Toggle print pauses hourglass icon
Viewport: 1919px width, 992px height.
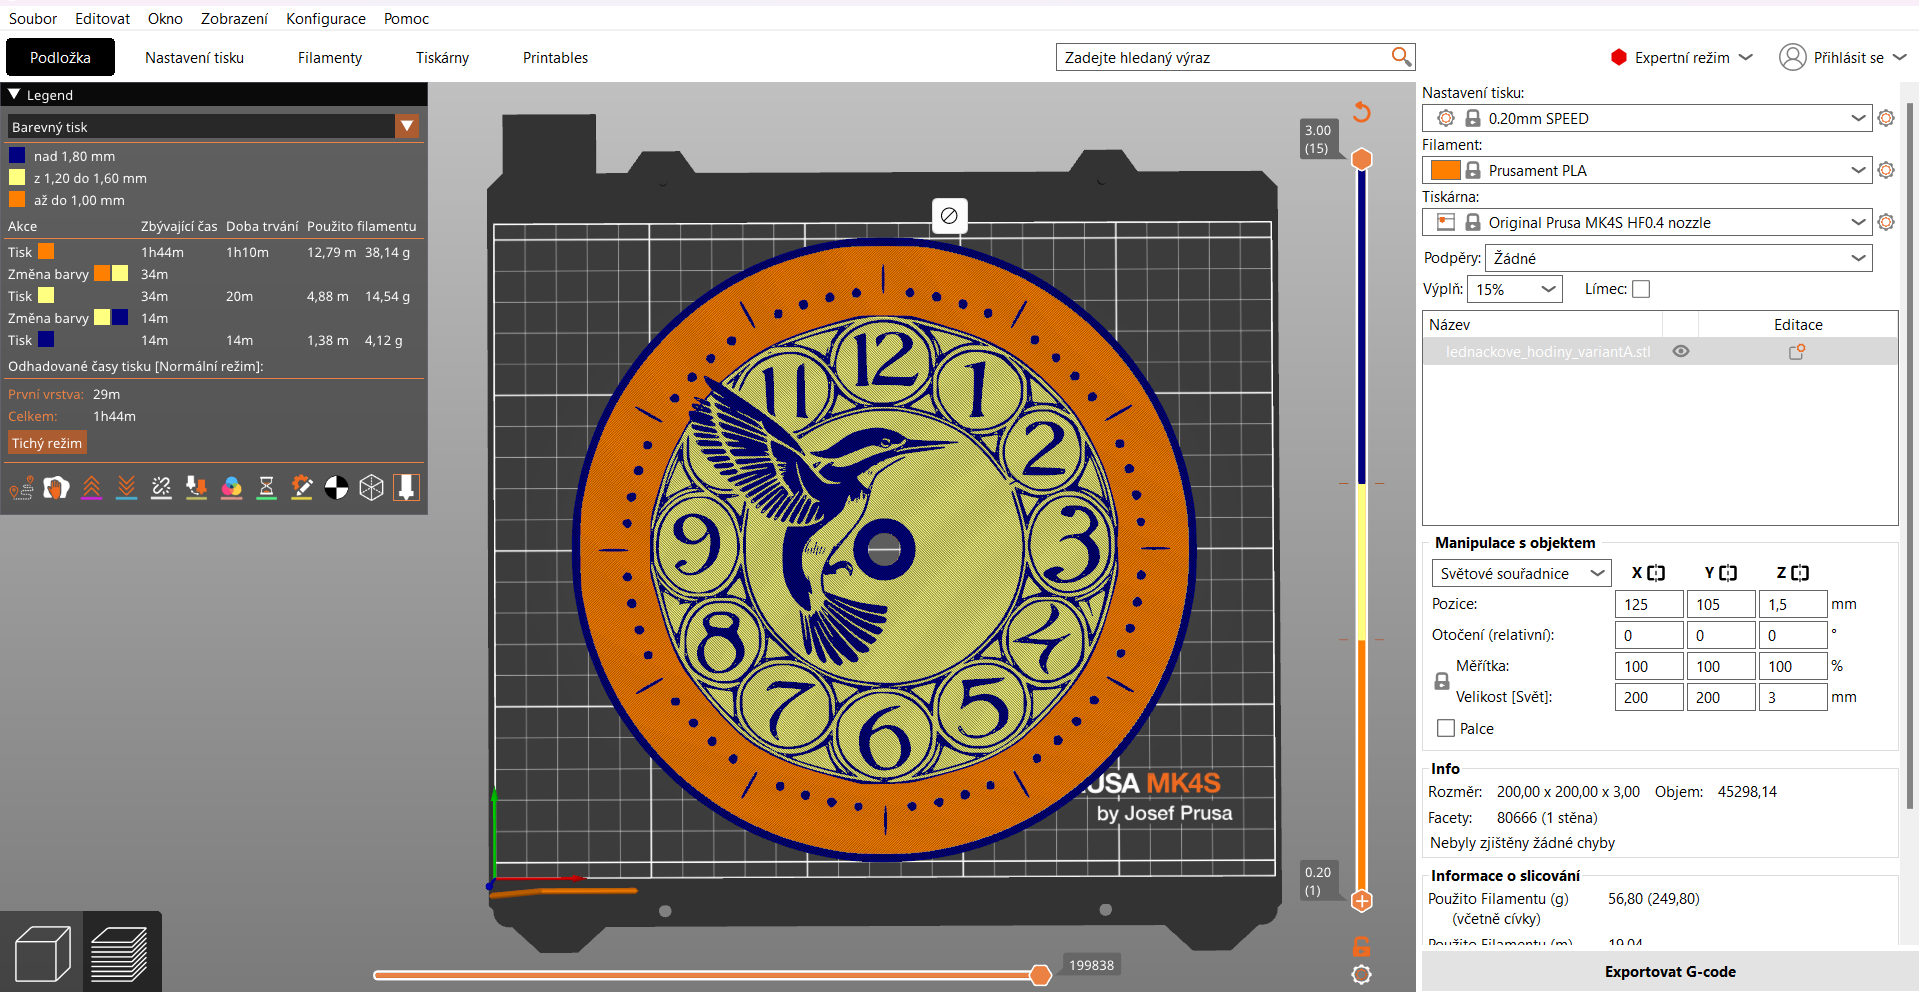(266, 488)
